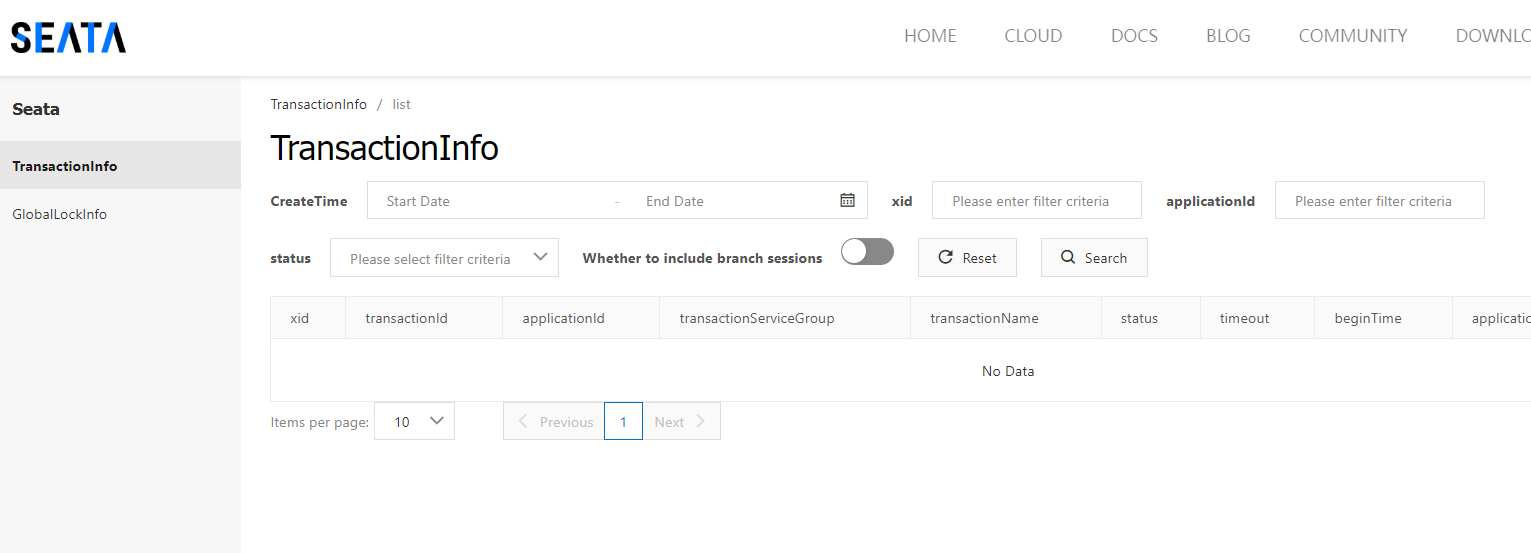This screenshot has height=553, width=1531.
Task: Click the Reset button
Action: click(x=967, y=258)
